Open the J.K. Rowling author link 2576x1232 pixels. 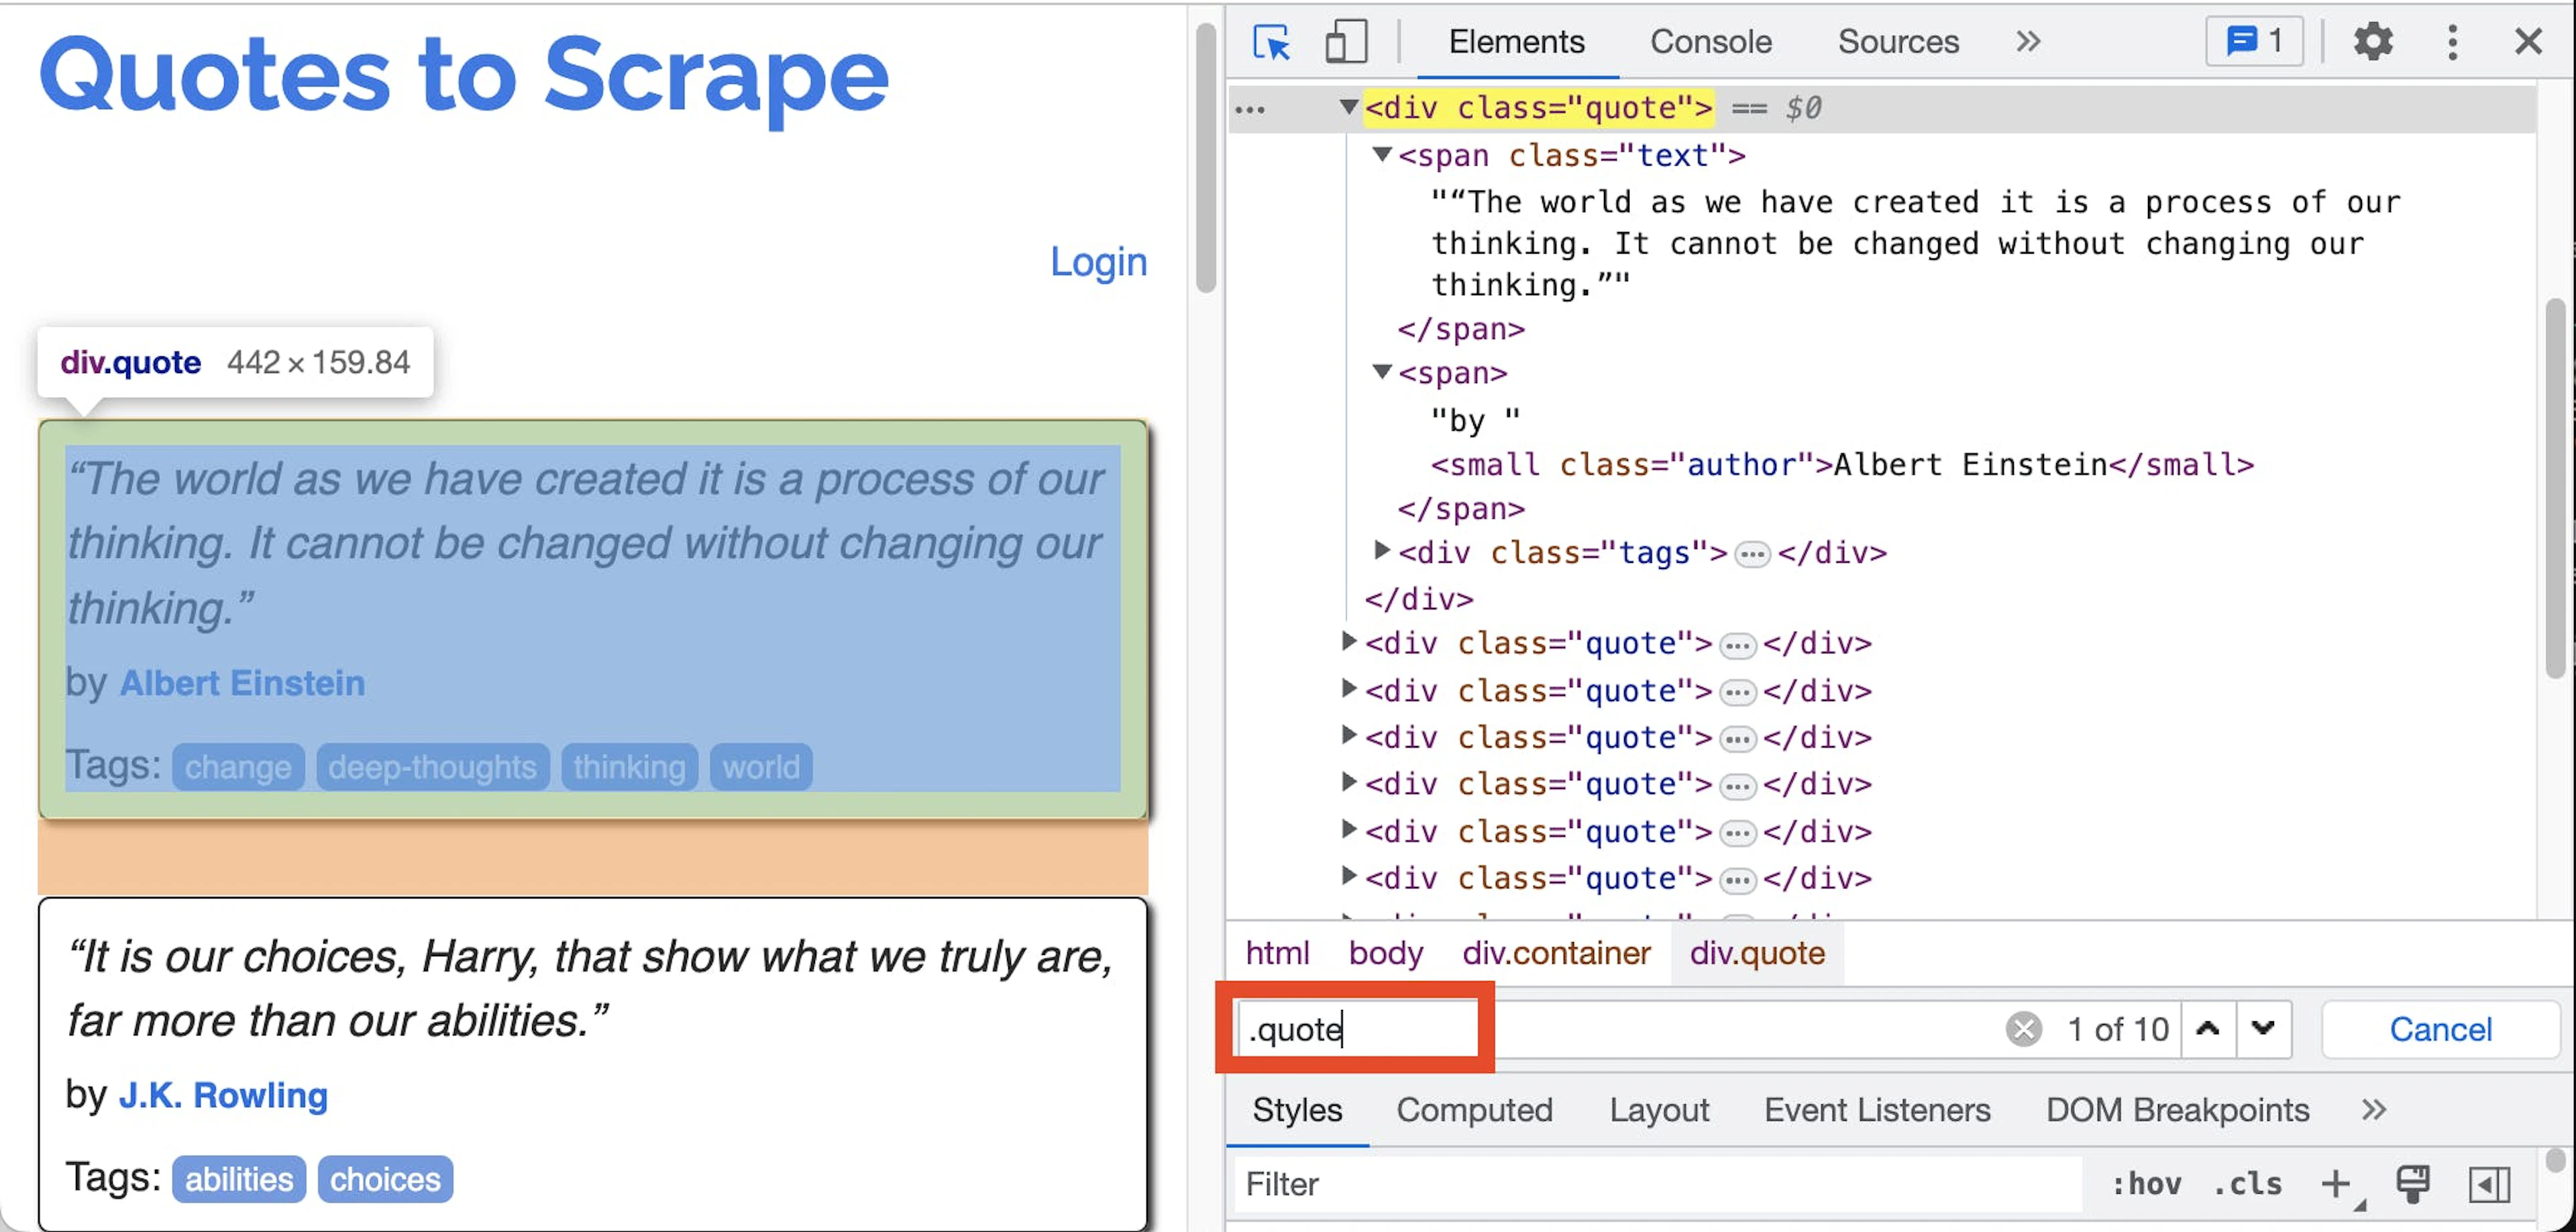(x=223, y=1096)
